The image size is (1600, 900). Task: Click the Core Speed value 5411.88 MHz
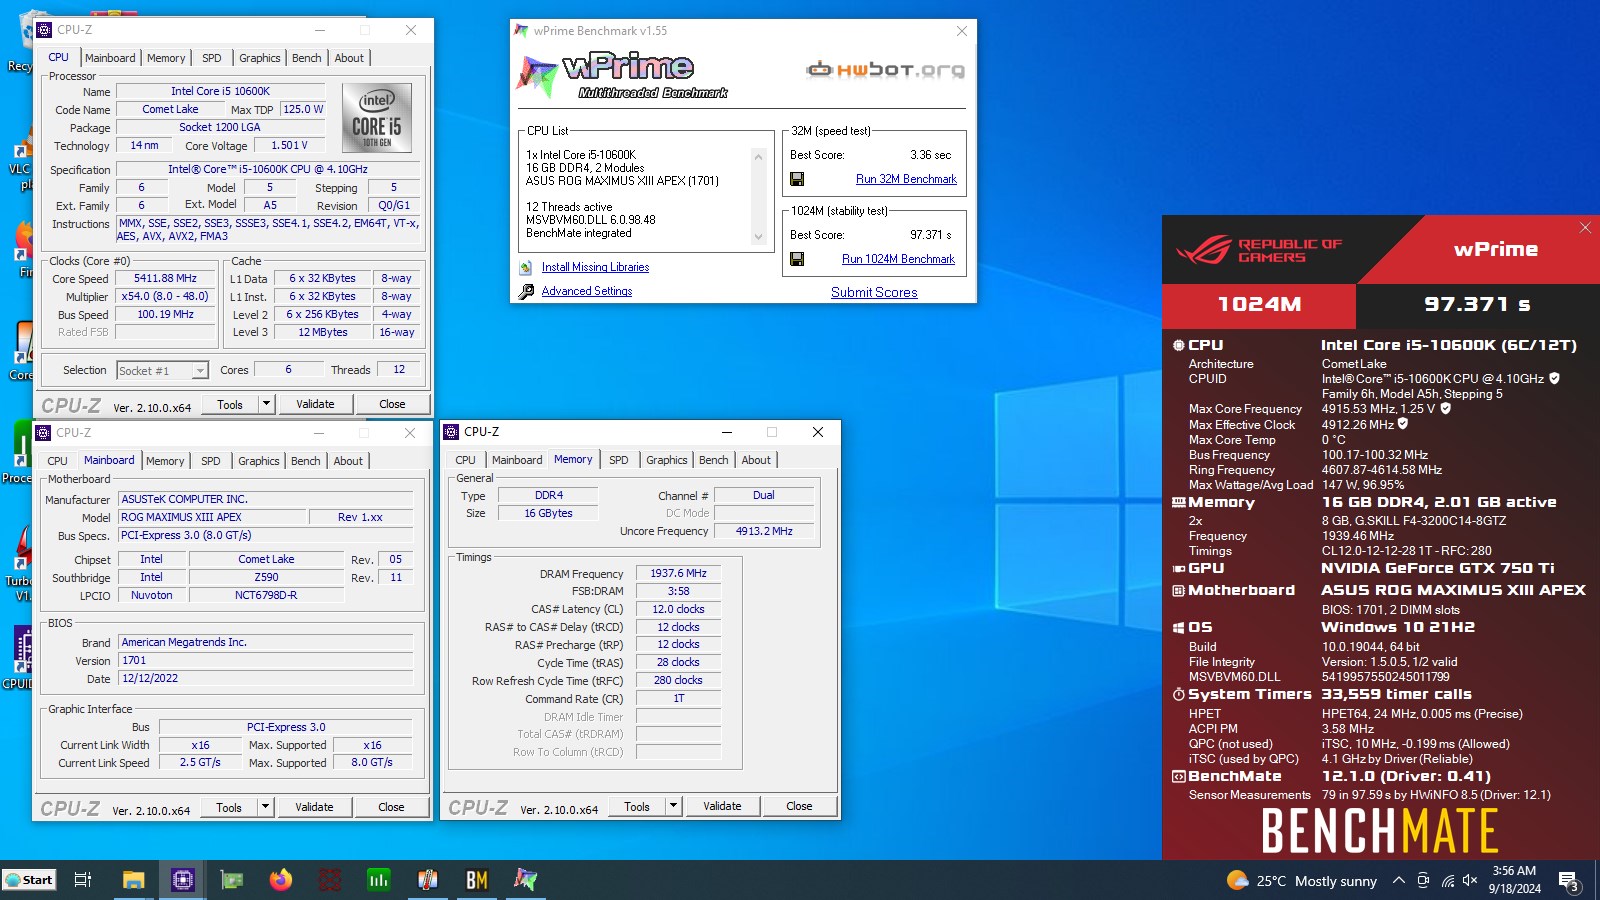(x=165, y=278)
